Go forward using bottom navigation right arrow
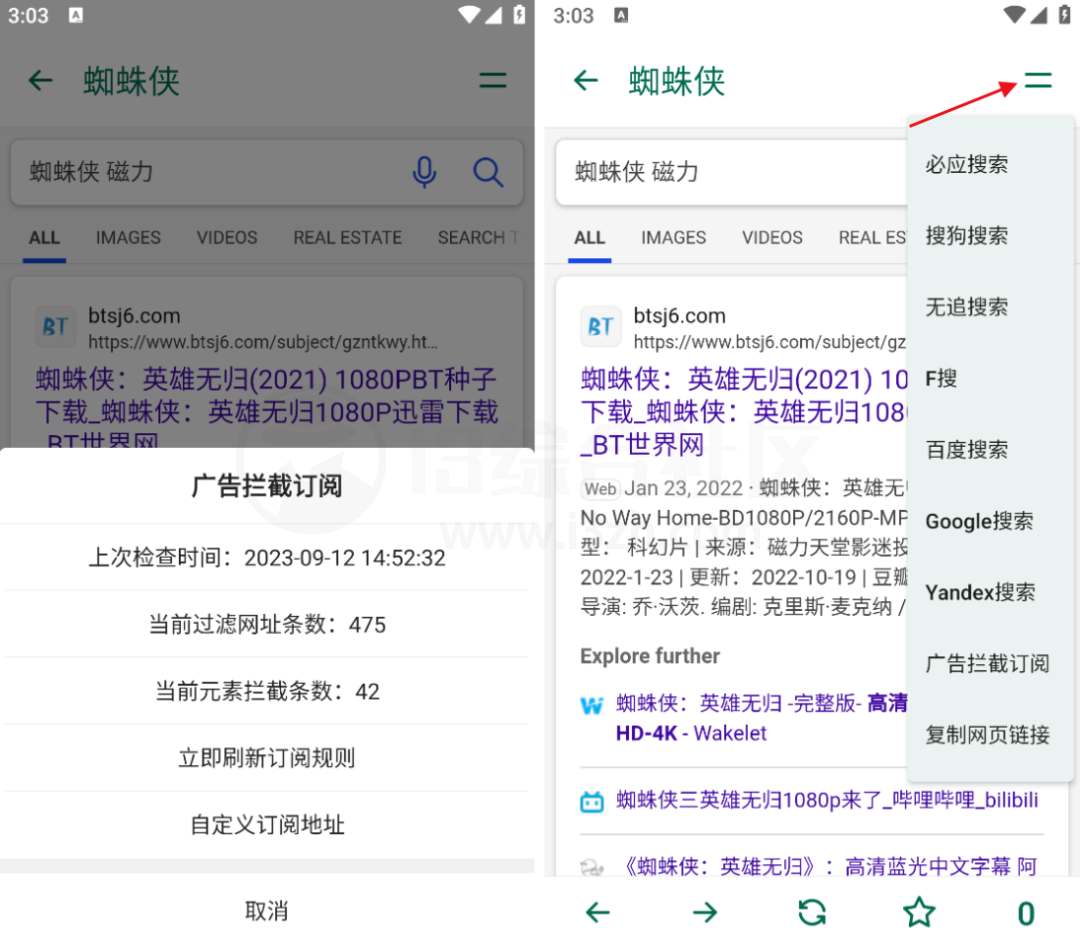Image resolution: width=1080 pixels, height=945 pixels. pyautogui.click(x=705, y=913)
